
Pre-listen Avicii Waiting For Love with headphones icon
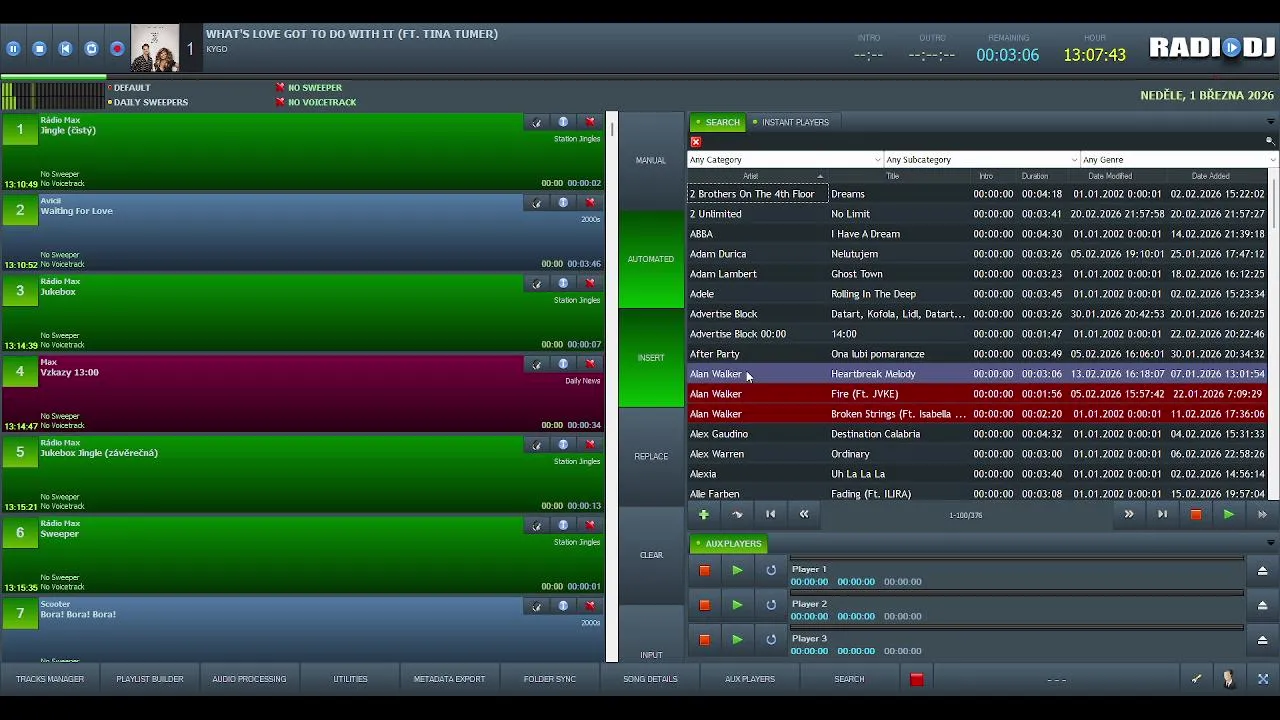[537, 203]
